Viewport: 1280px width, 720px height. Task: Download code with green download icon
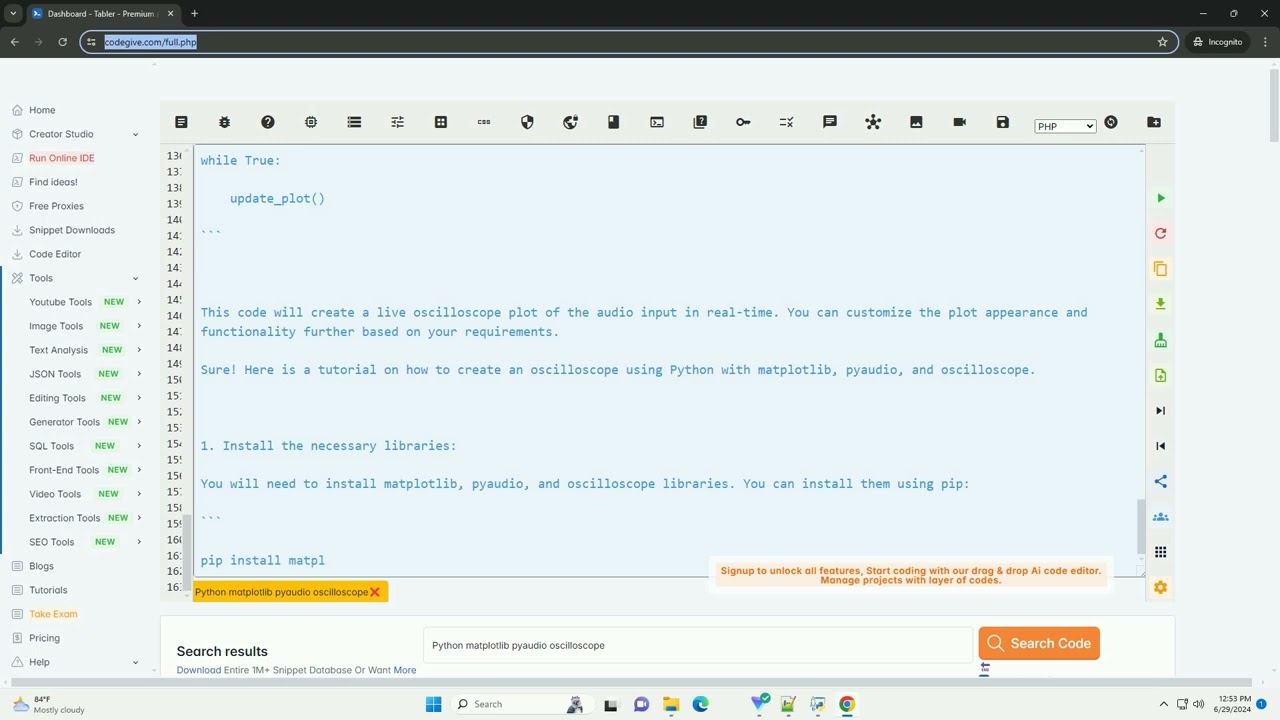click(x=1161, y=304)
